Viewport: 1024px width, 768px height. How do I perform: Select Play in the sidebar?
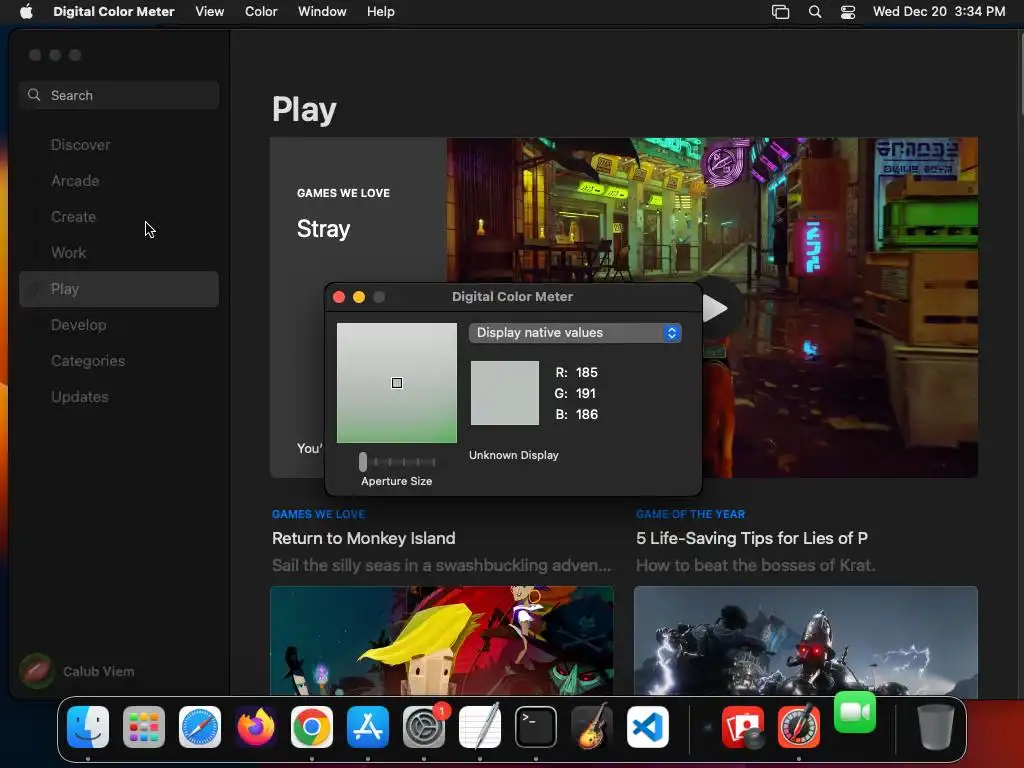119,289
